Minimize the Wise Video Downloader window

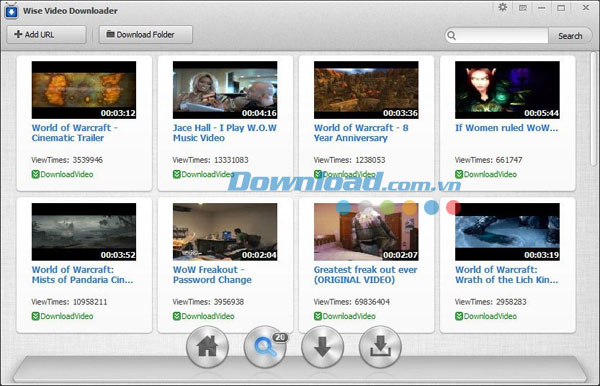tap(541, 8)
